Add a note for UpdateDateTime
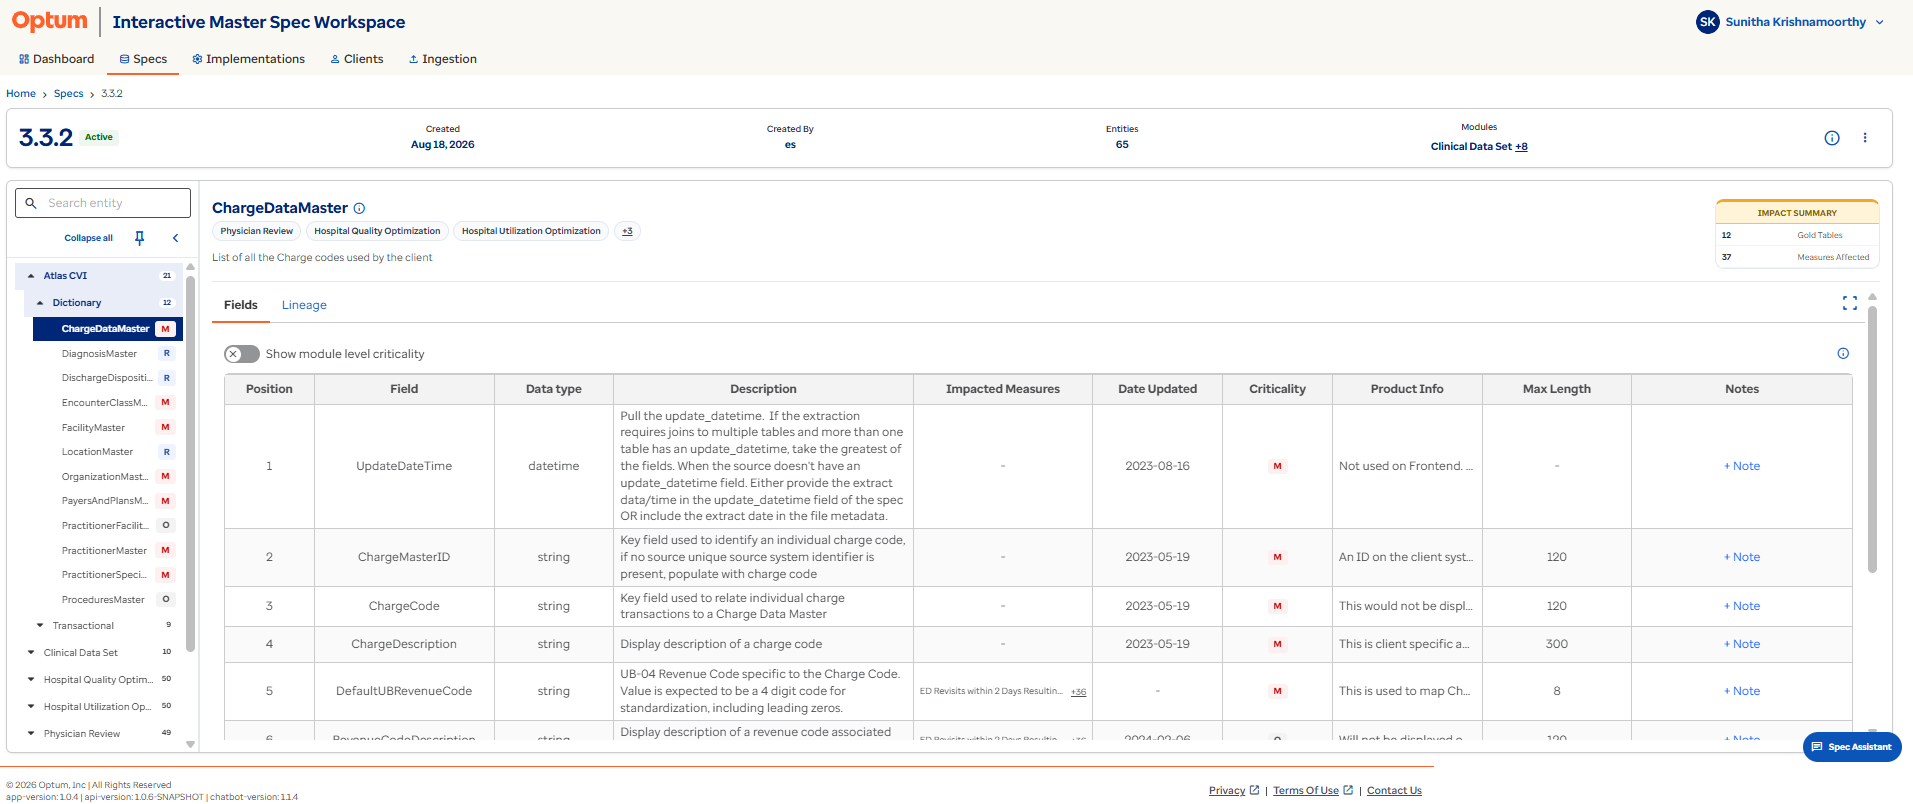The height and width of the screenshot is (804, 1913). tap(1742, 467)
